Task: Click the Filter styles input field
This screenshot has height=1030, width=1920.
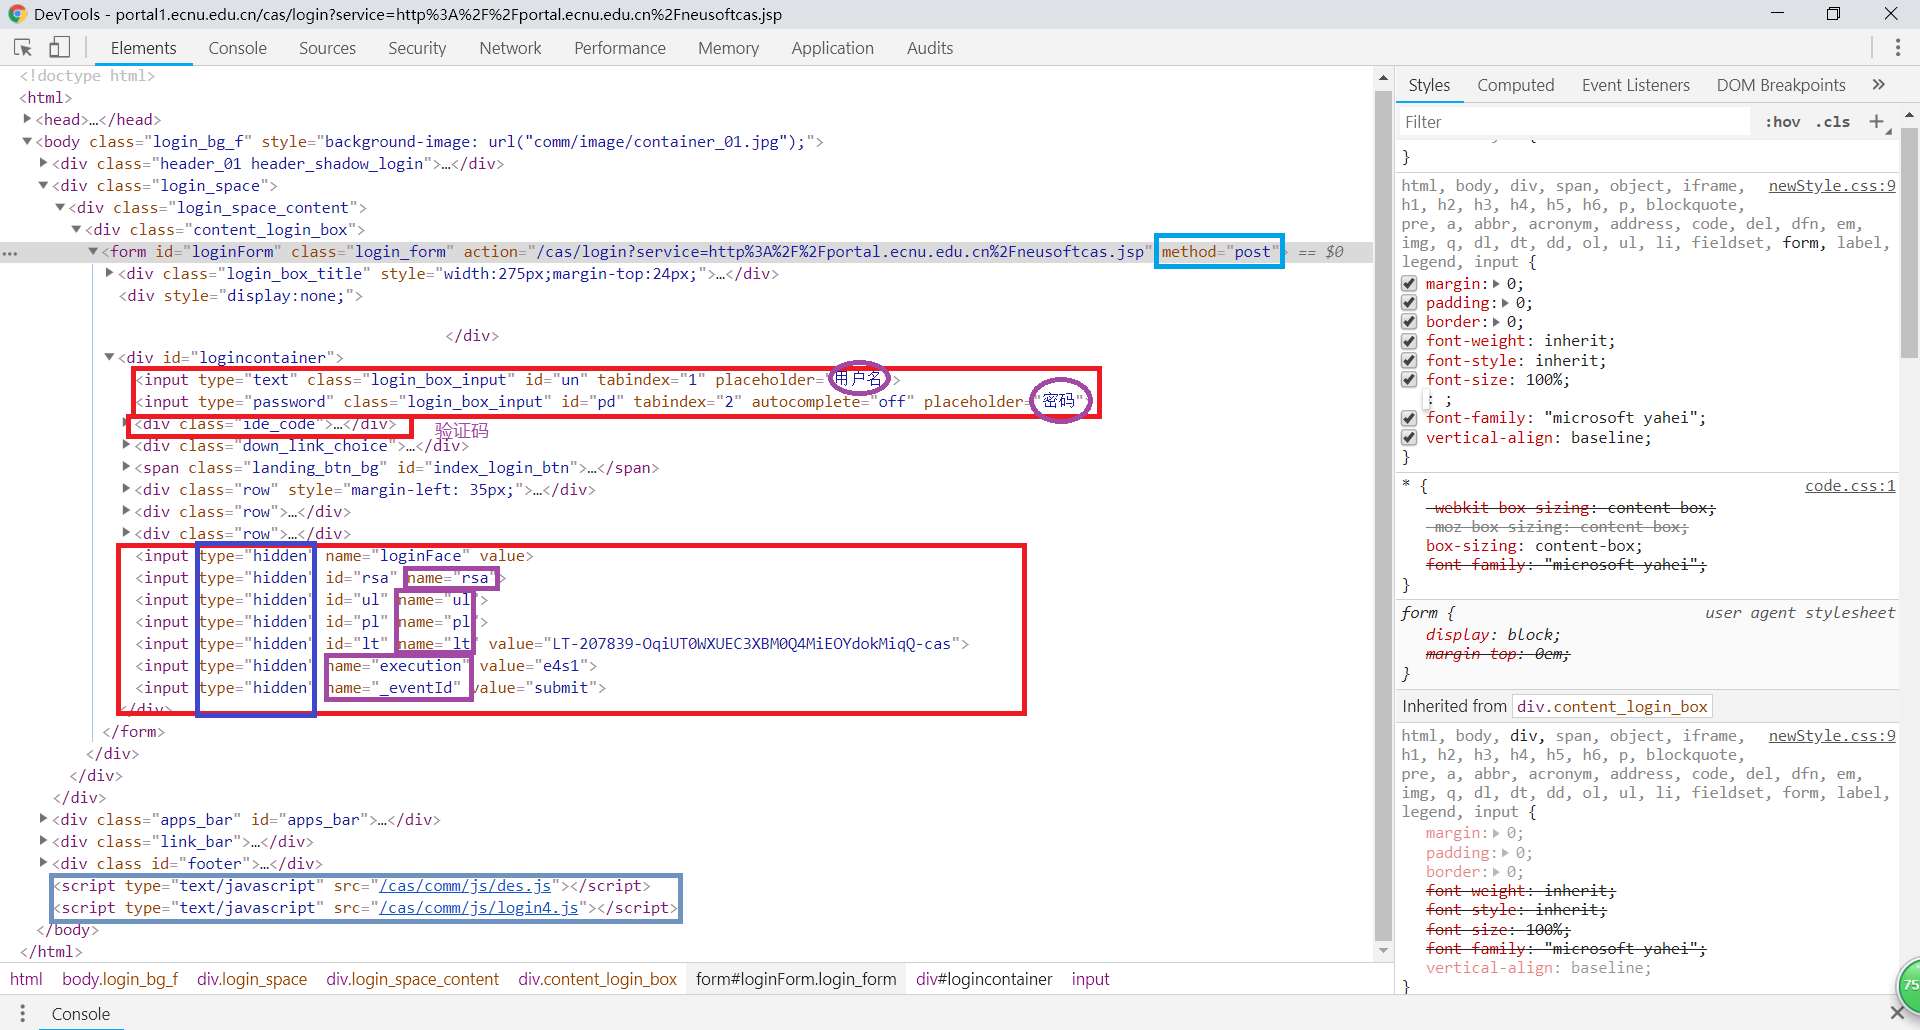Action: tap(1573, 122)
